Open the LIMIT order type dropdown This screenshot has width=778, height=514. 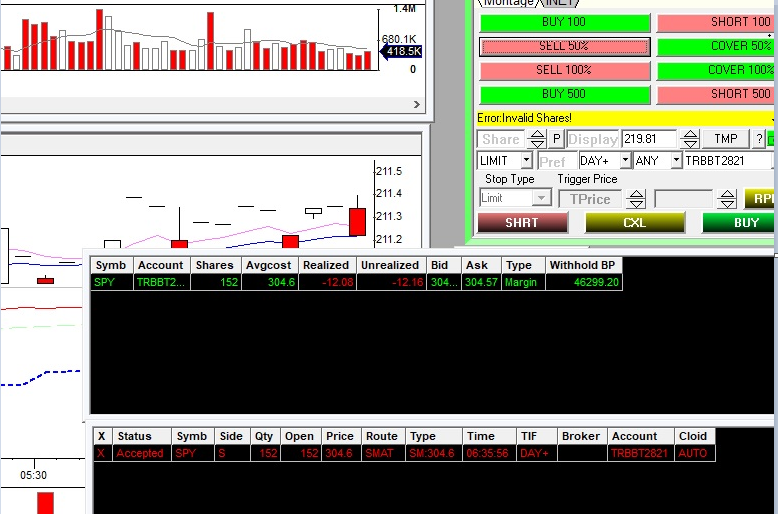(526, 160)
